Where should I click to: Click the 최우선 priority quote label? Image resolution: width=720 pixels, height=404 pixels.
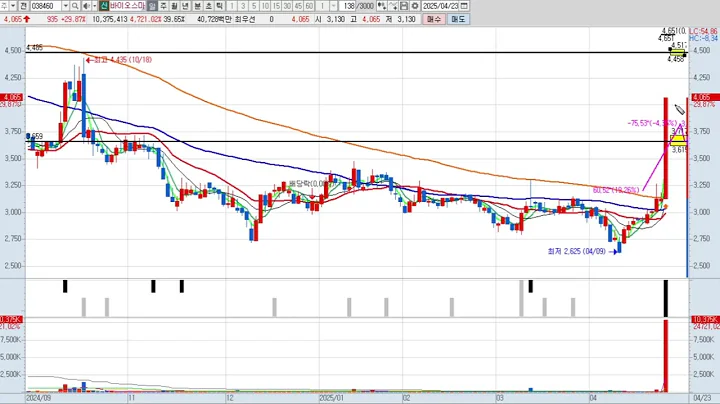[244, 19]
